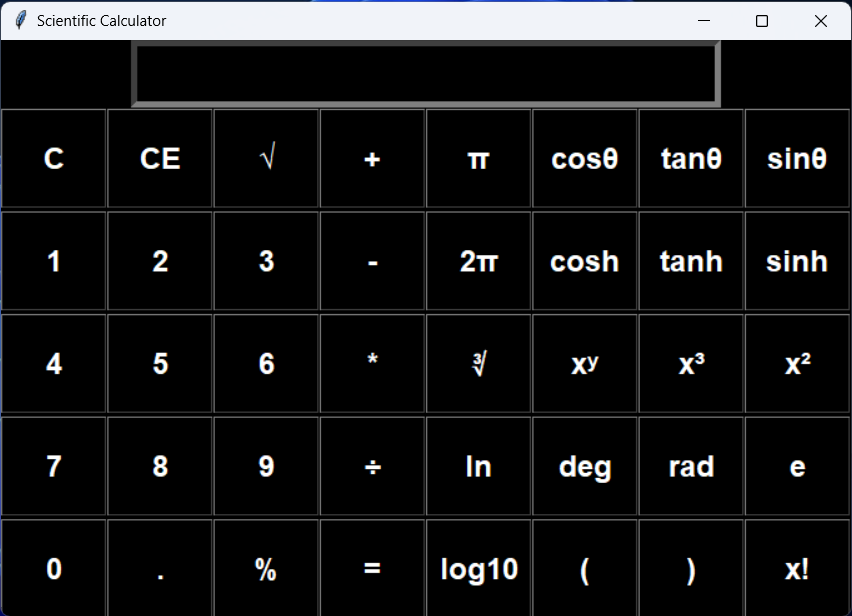This screenshot has width=852, height=616.
Task: Click the 2π constant button
Action: pos(478,261)
